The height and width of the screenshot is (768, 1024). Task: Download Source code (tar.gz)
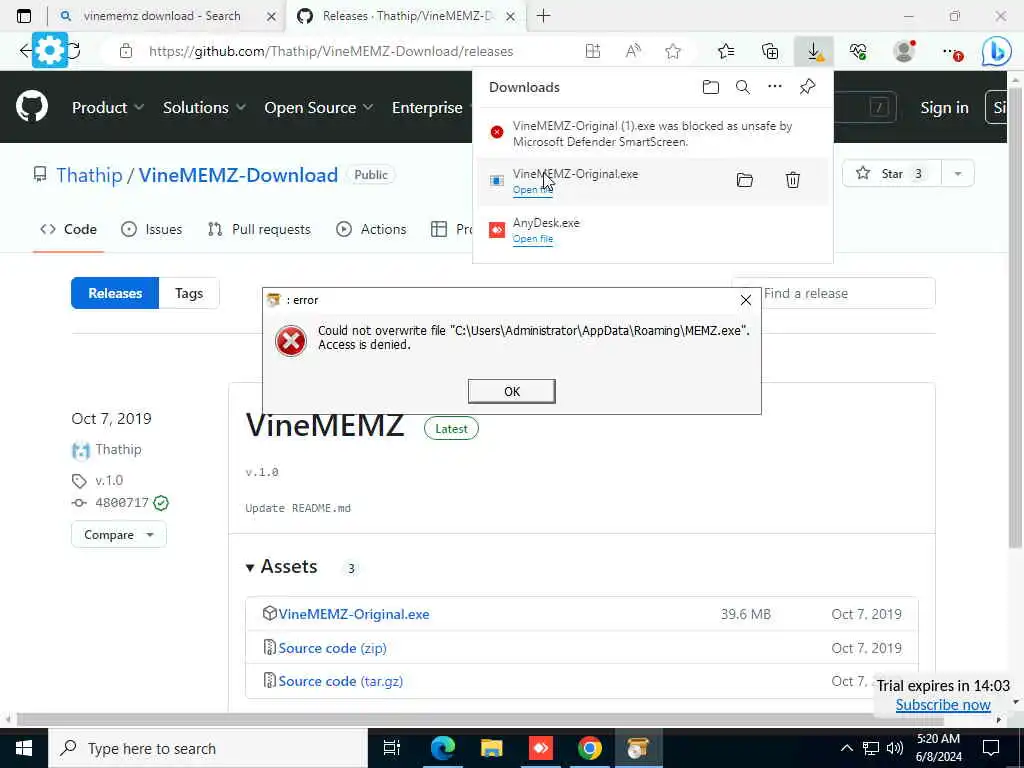340,681
